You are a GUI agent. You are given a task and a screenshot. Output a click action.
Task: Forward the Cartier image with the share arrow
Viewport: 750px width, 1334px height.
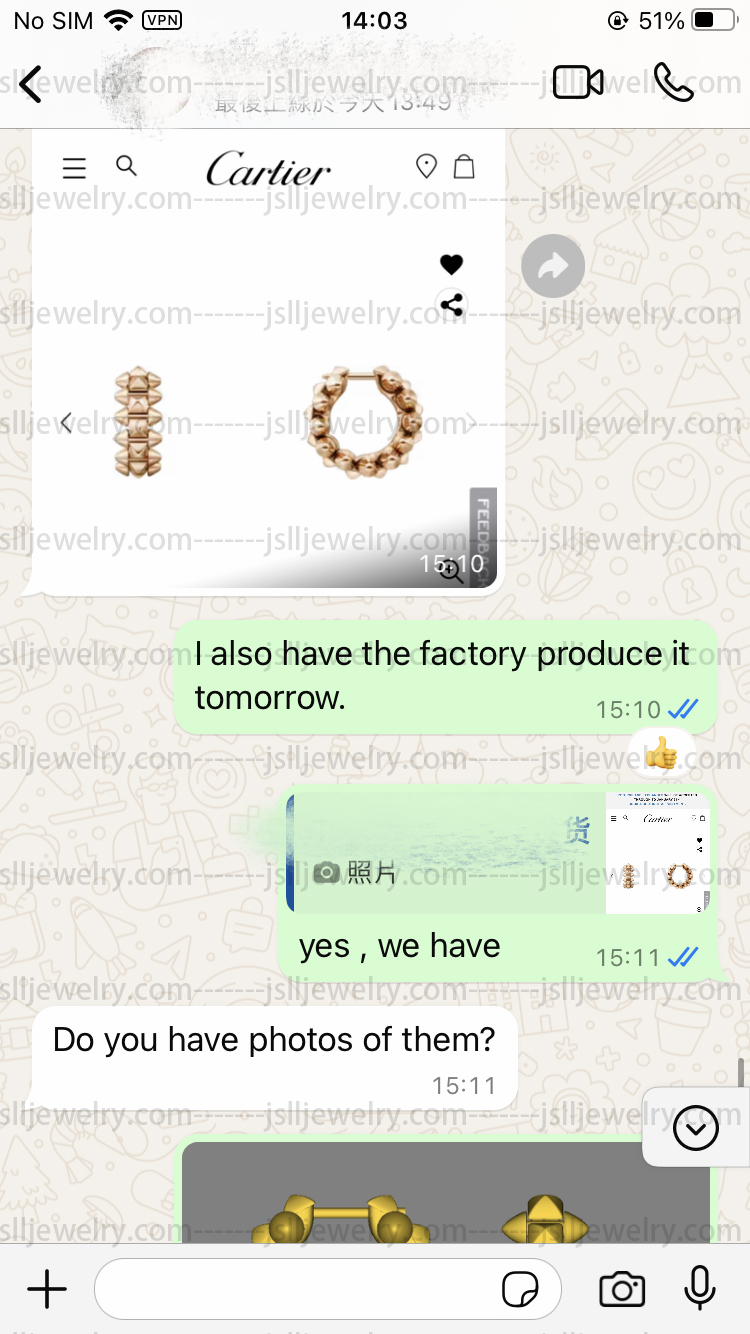click(x=553, y=266)
